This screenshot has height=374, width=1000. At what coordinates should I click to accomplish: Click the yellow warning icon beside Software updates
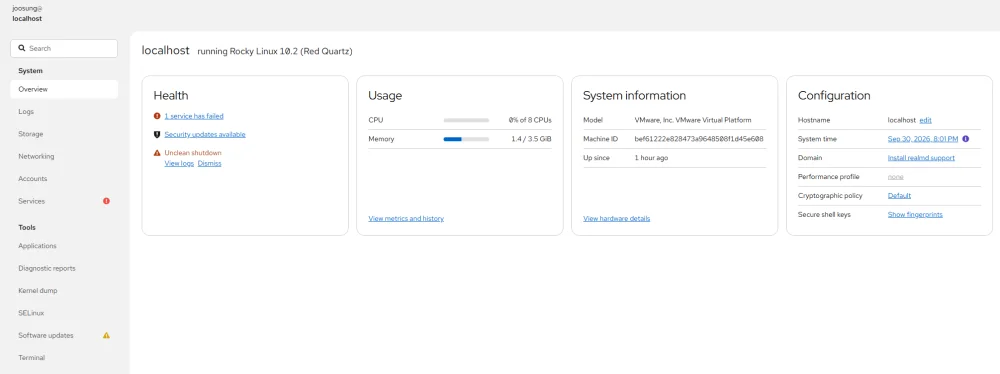107,335
